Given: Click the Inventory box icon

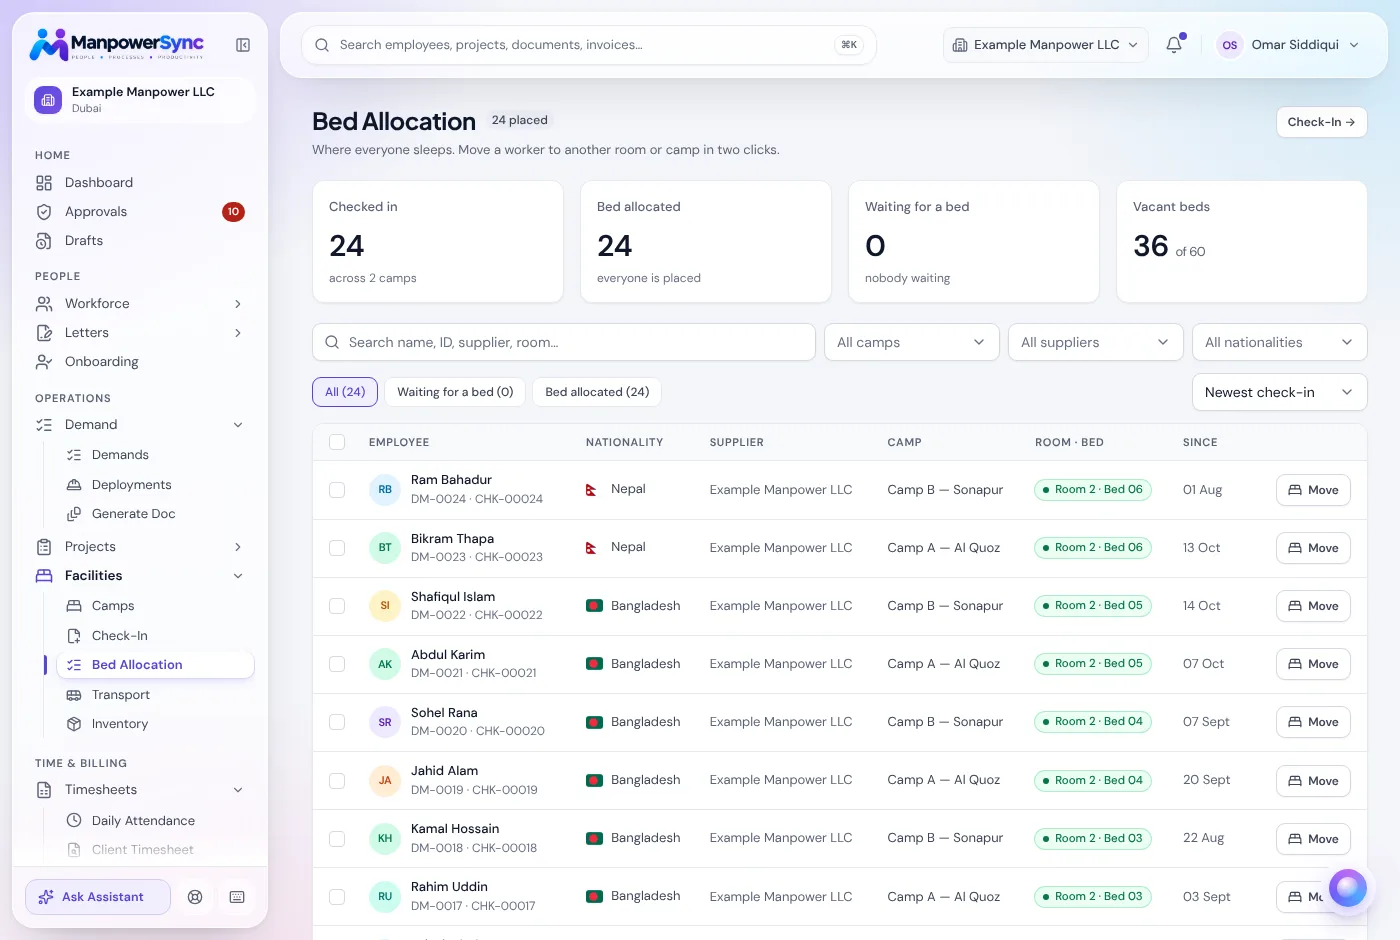Looking at the screenshot, I should click(74, 724).
